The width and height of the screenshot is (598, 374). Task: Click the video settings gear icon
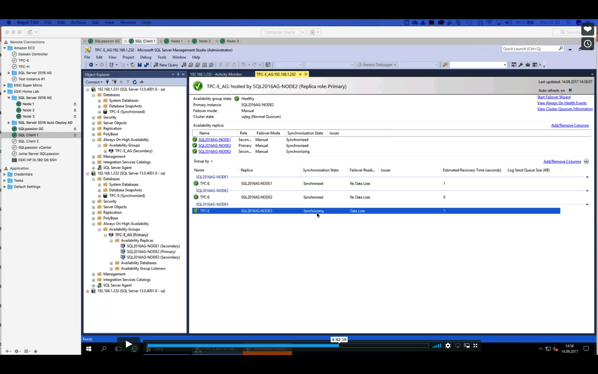pyautogui.click(x=448, y=345)
